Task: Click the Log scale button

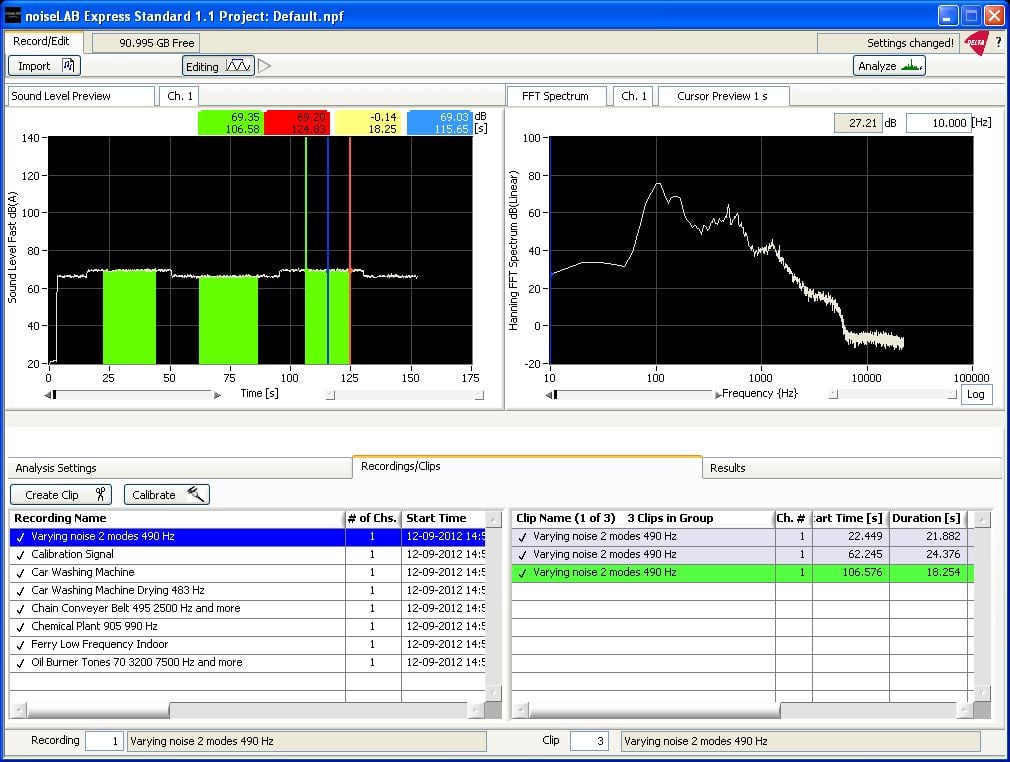Action: 975,395
